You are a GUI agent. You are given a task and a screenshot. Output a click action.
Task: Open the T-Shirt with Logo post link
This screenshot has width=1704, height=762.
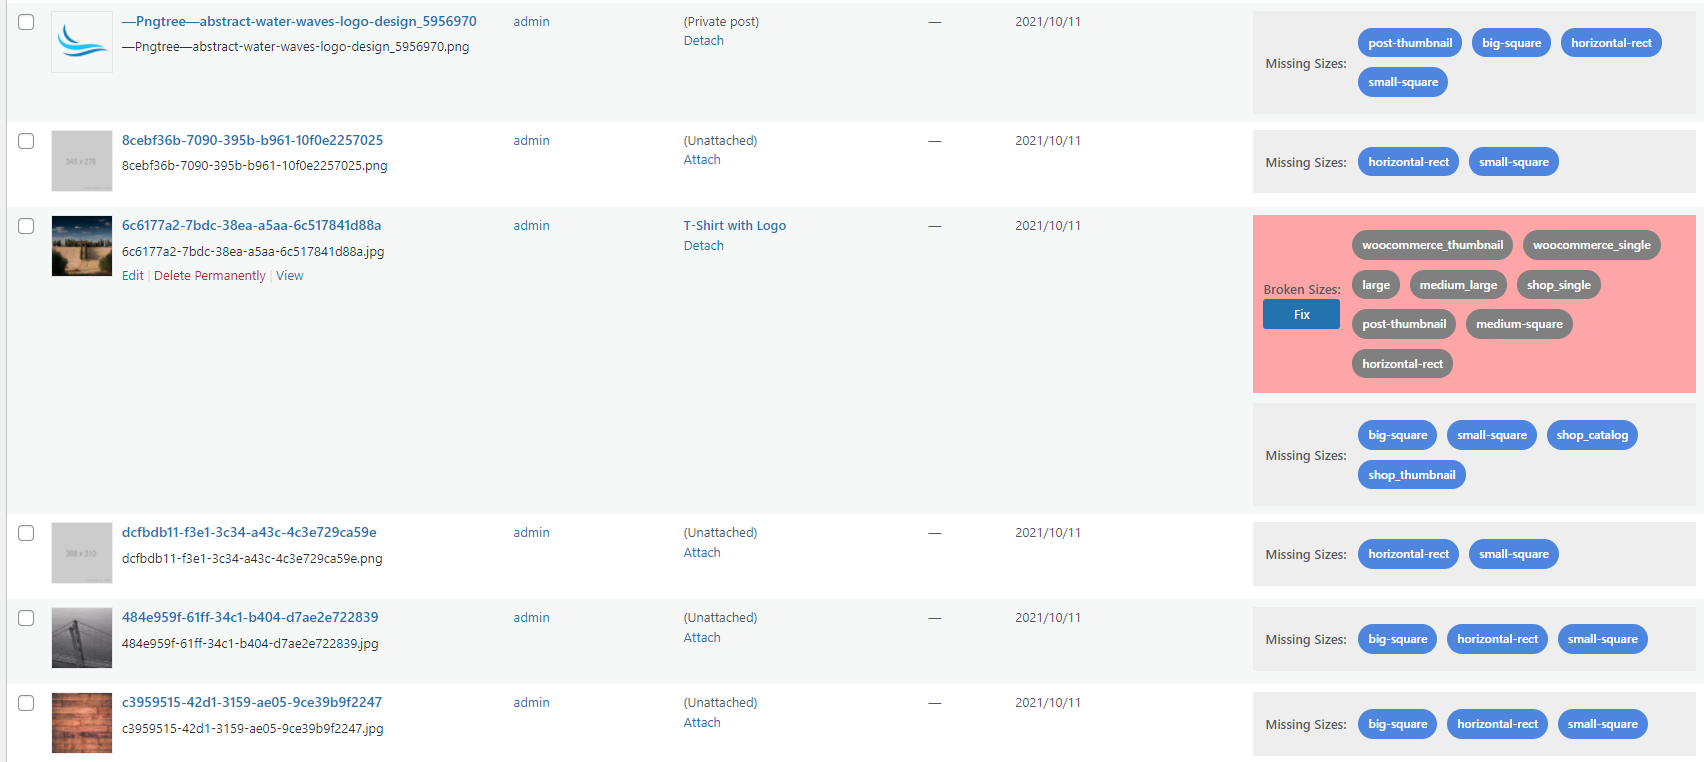click(735, 225)
